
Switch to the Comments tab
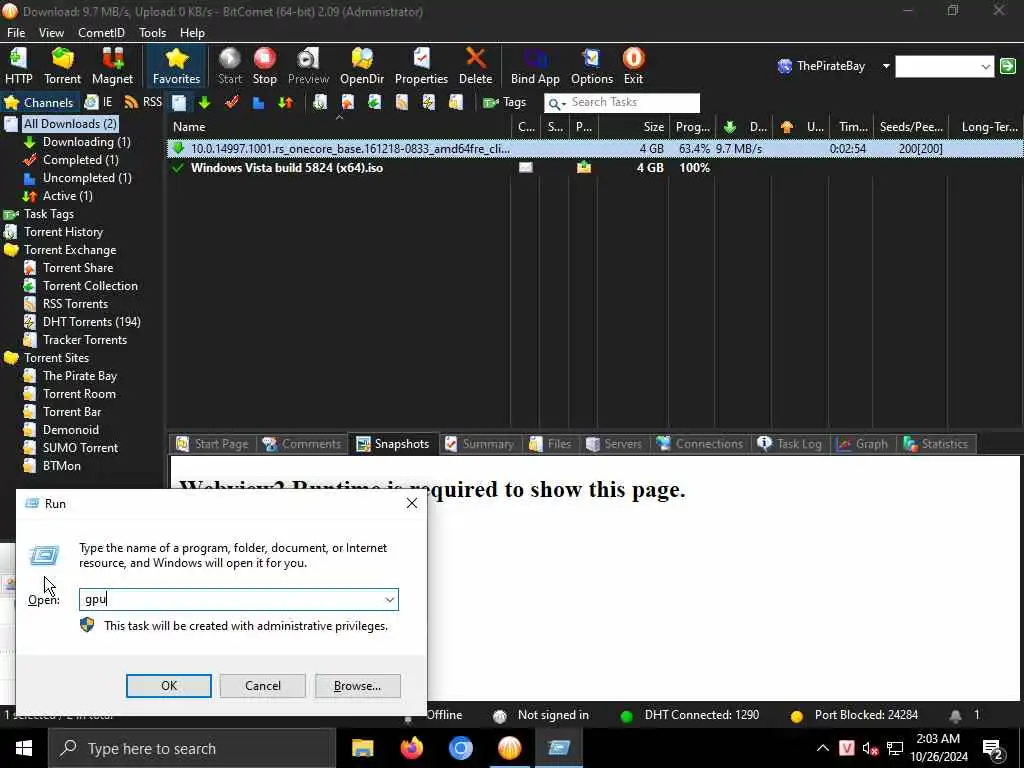[301, 444]
